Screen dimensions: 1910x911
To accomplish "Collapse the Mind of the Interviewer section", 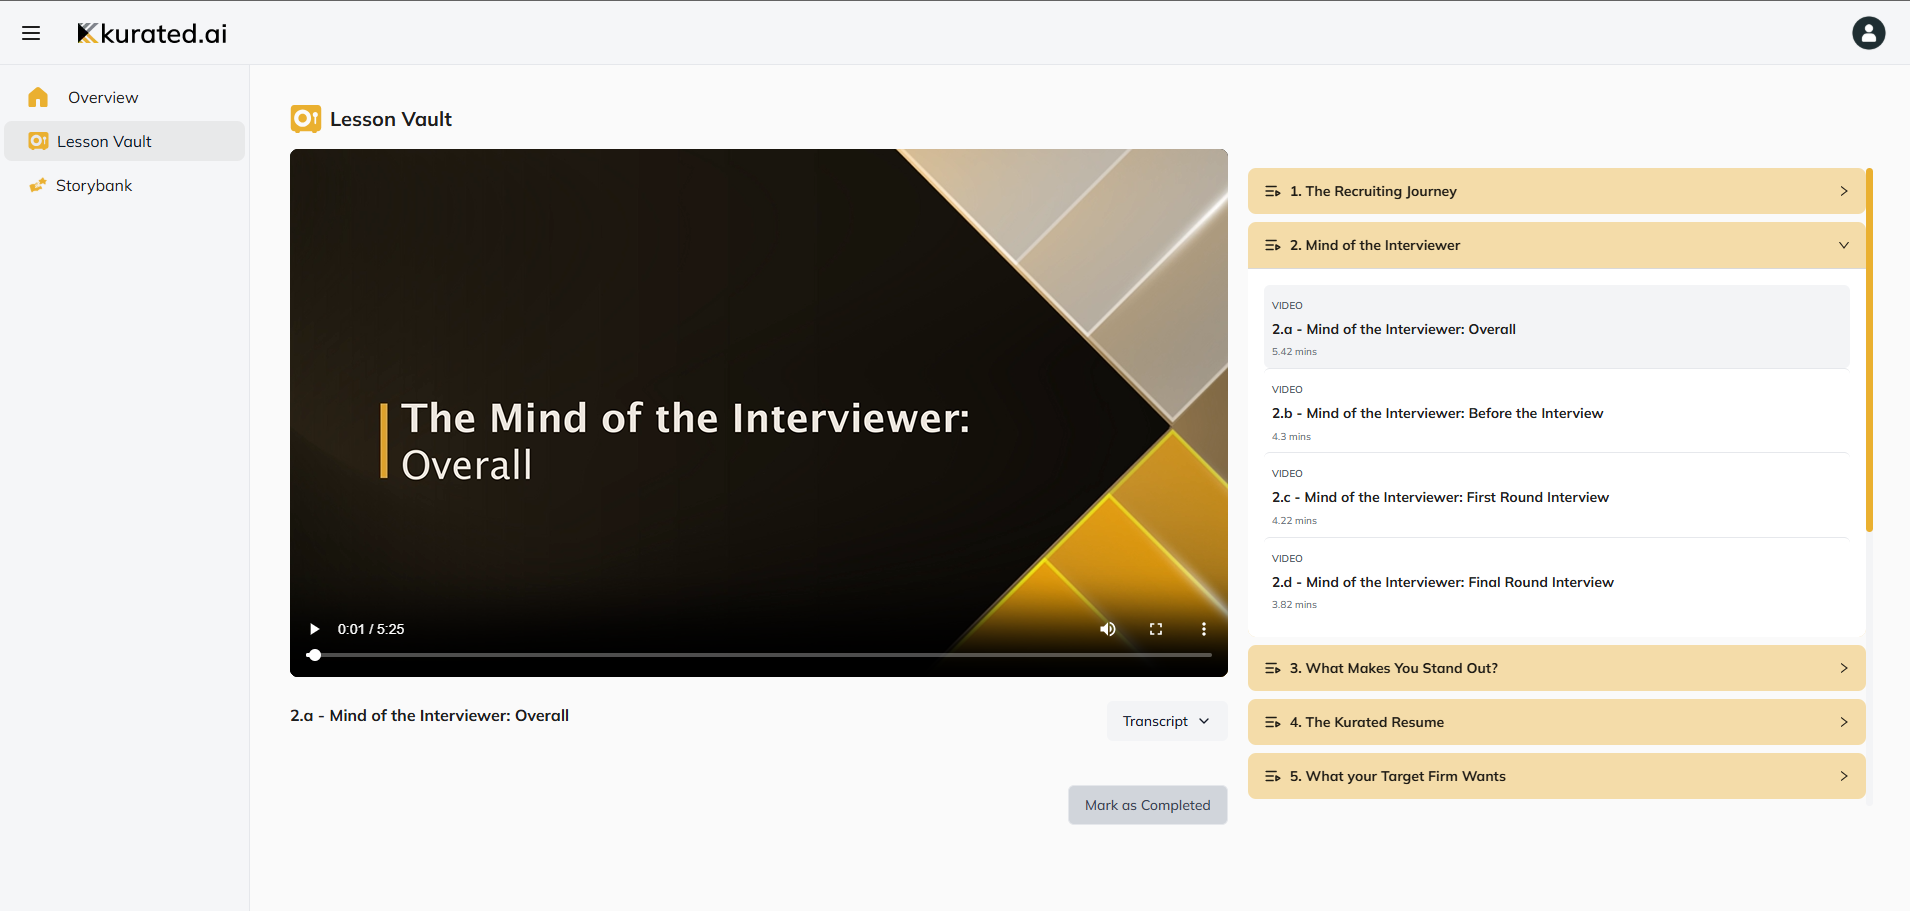I will pos(1841,244).
